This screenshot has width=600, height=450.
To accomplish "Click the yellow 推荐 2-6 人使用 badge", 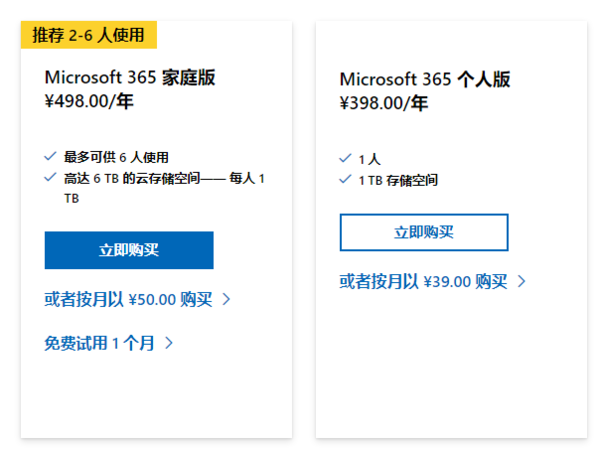I will (x=89, y=35).
